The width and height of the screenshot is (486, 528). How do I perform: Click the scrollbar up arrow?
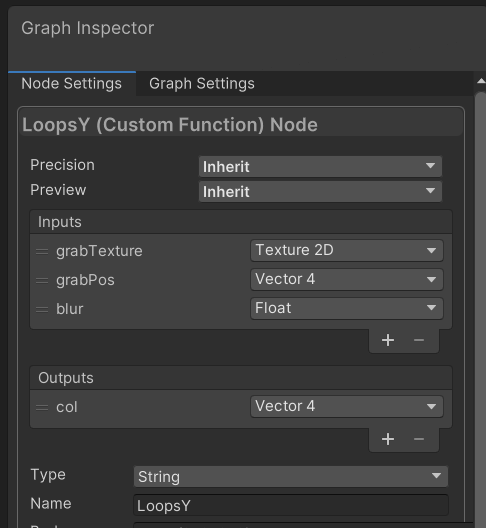(481, 81)
